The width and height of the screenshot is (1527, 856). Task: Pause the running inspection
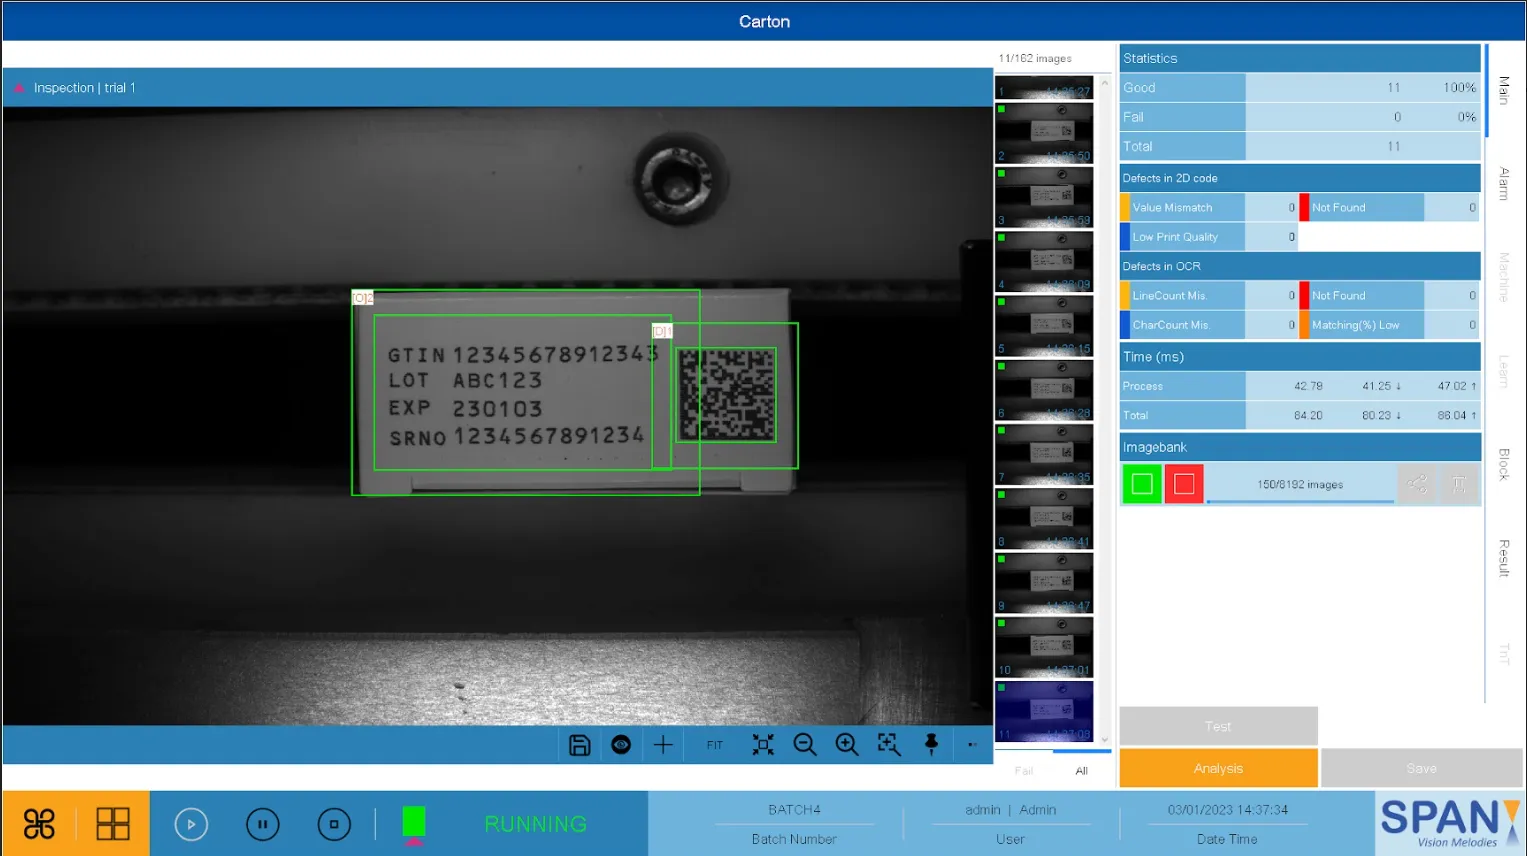[x=263, y=824]
